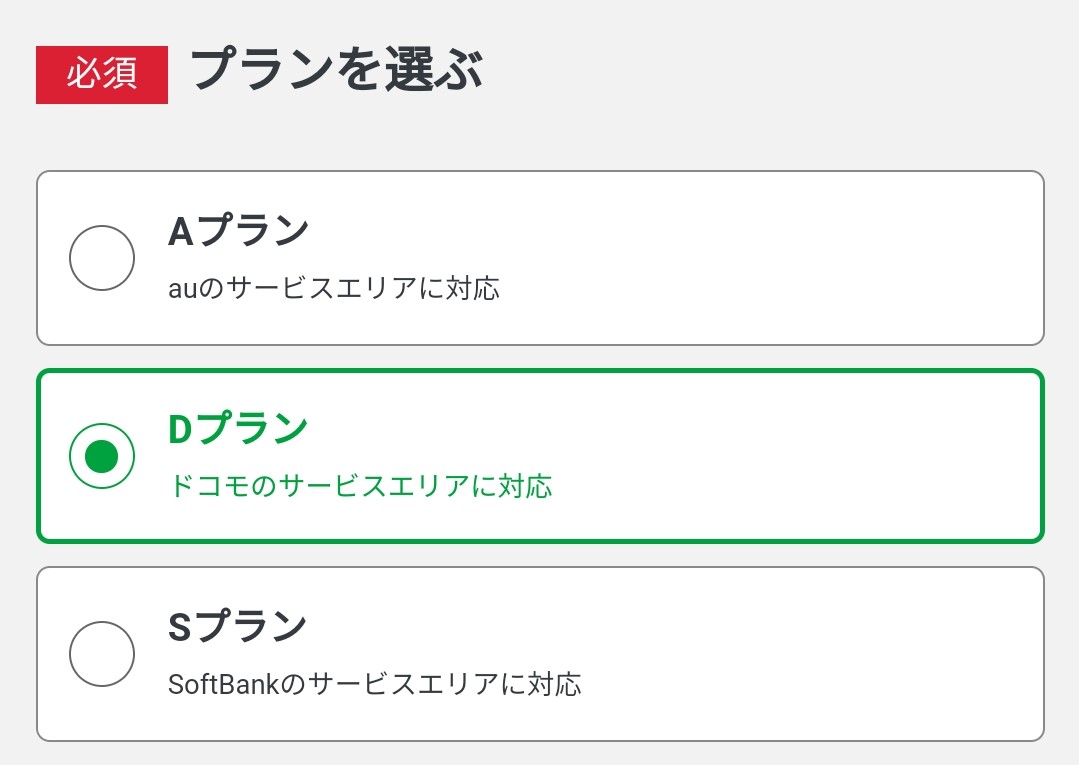The height and width of the screenshot is (765, 1079).
Task: Click the Aプラン heading text
Action: 237,228
